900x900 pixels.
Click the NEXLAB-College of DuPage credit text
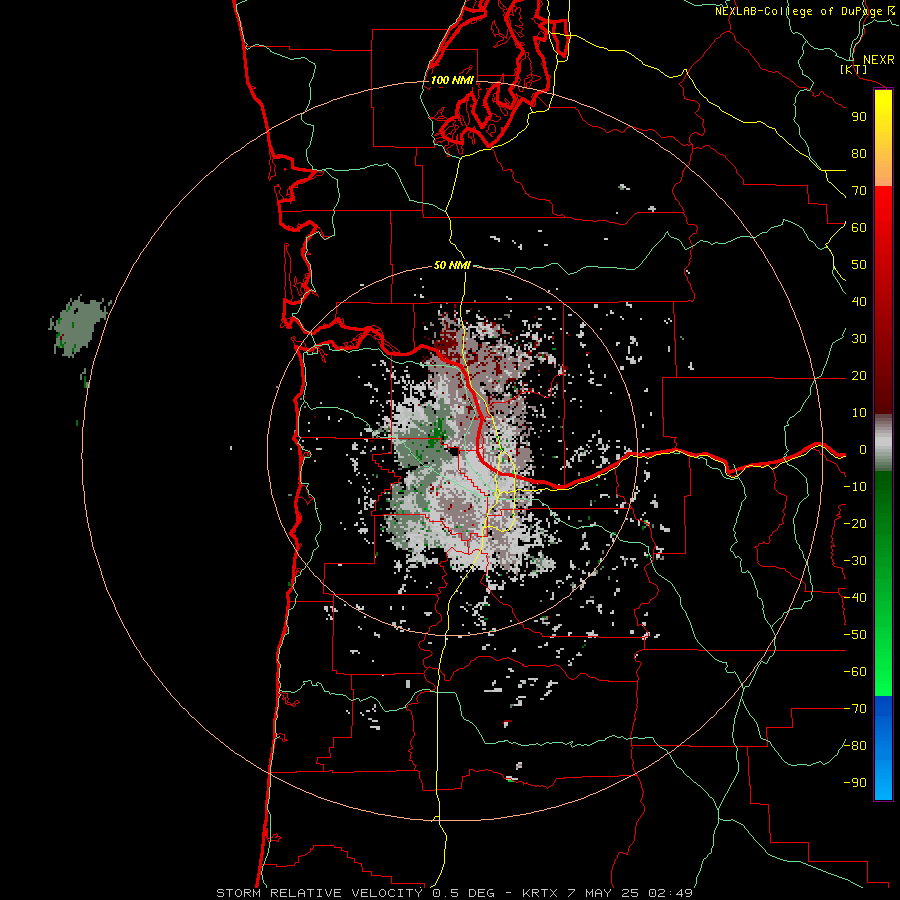801,11
